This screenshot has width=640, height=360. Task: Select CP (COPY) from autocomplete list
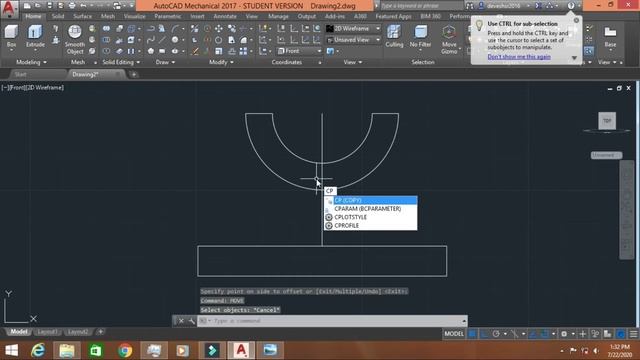click(x=371, y=200)
